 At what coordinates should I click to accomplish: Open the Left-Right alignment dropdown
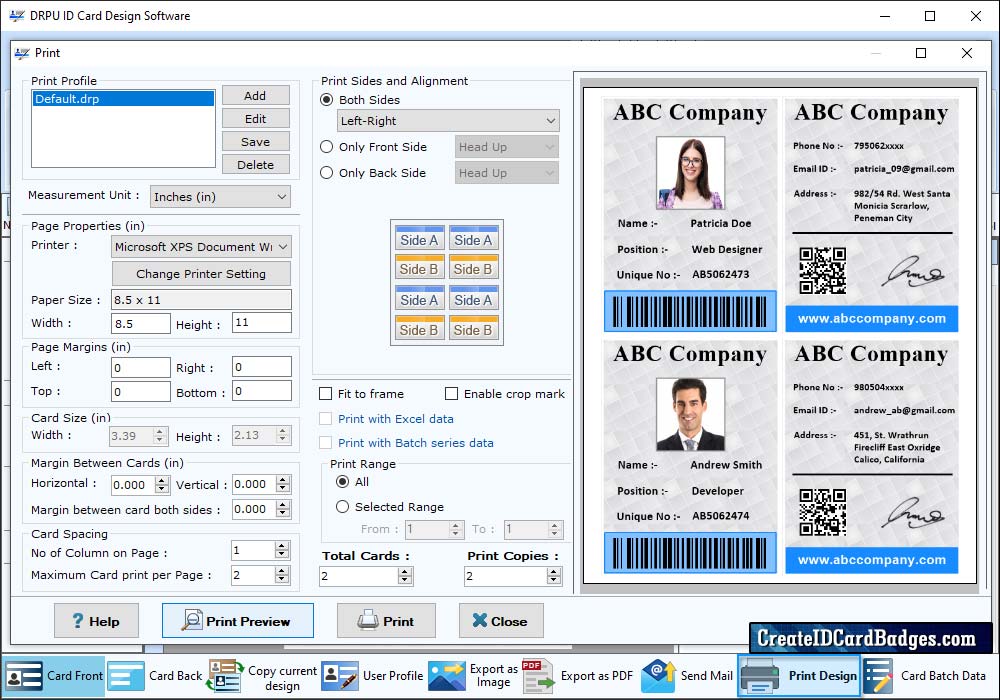tap(448, 120)
